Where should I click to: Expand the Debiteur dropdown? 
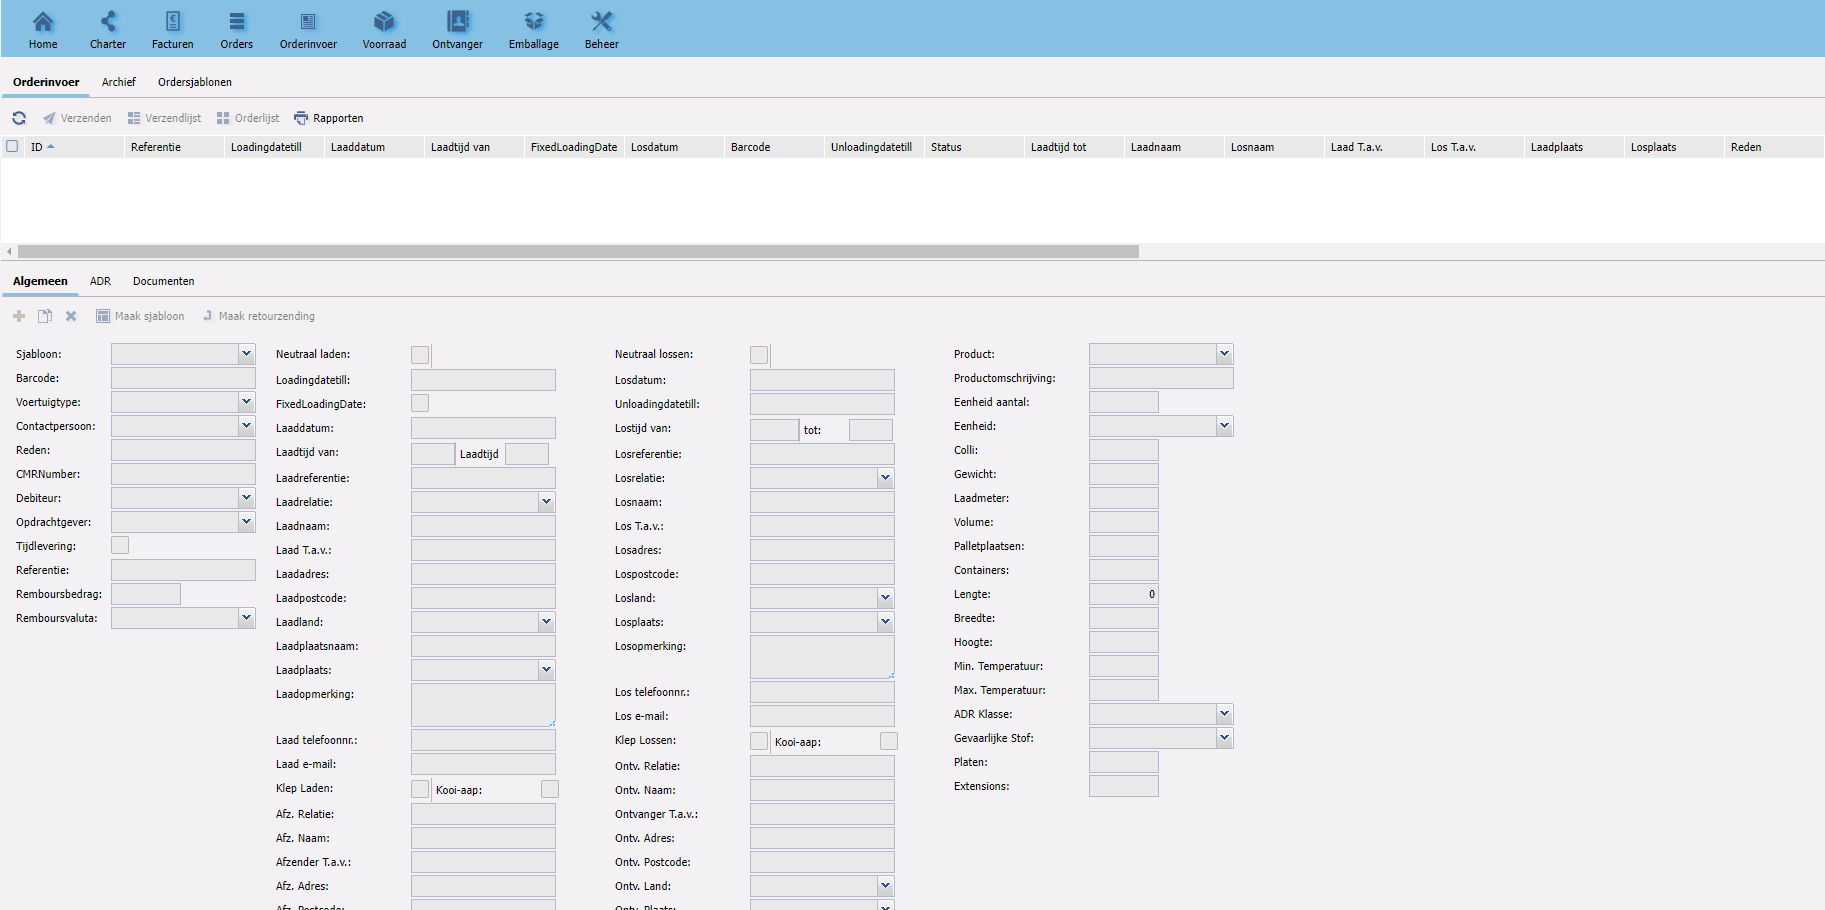pyautogui.click(x=246, y=497)
